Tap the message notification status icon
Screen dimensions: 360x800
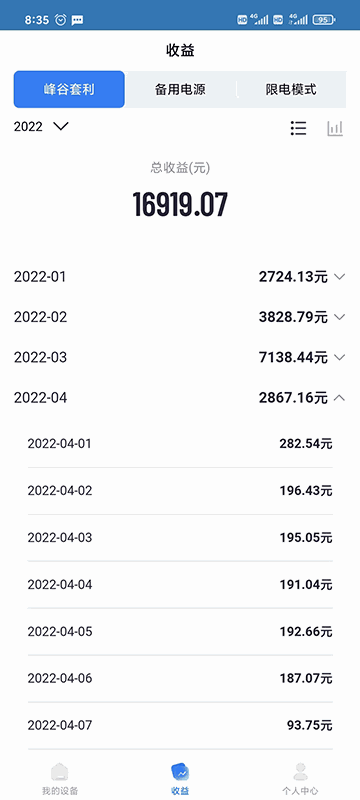(78, 20)
